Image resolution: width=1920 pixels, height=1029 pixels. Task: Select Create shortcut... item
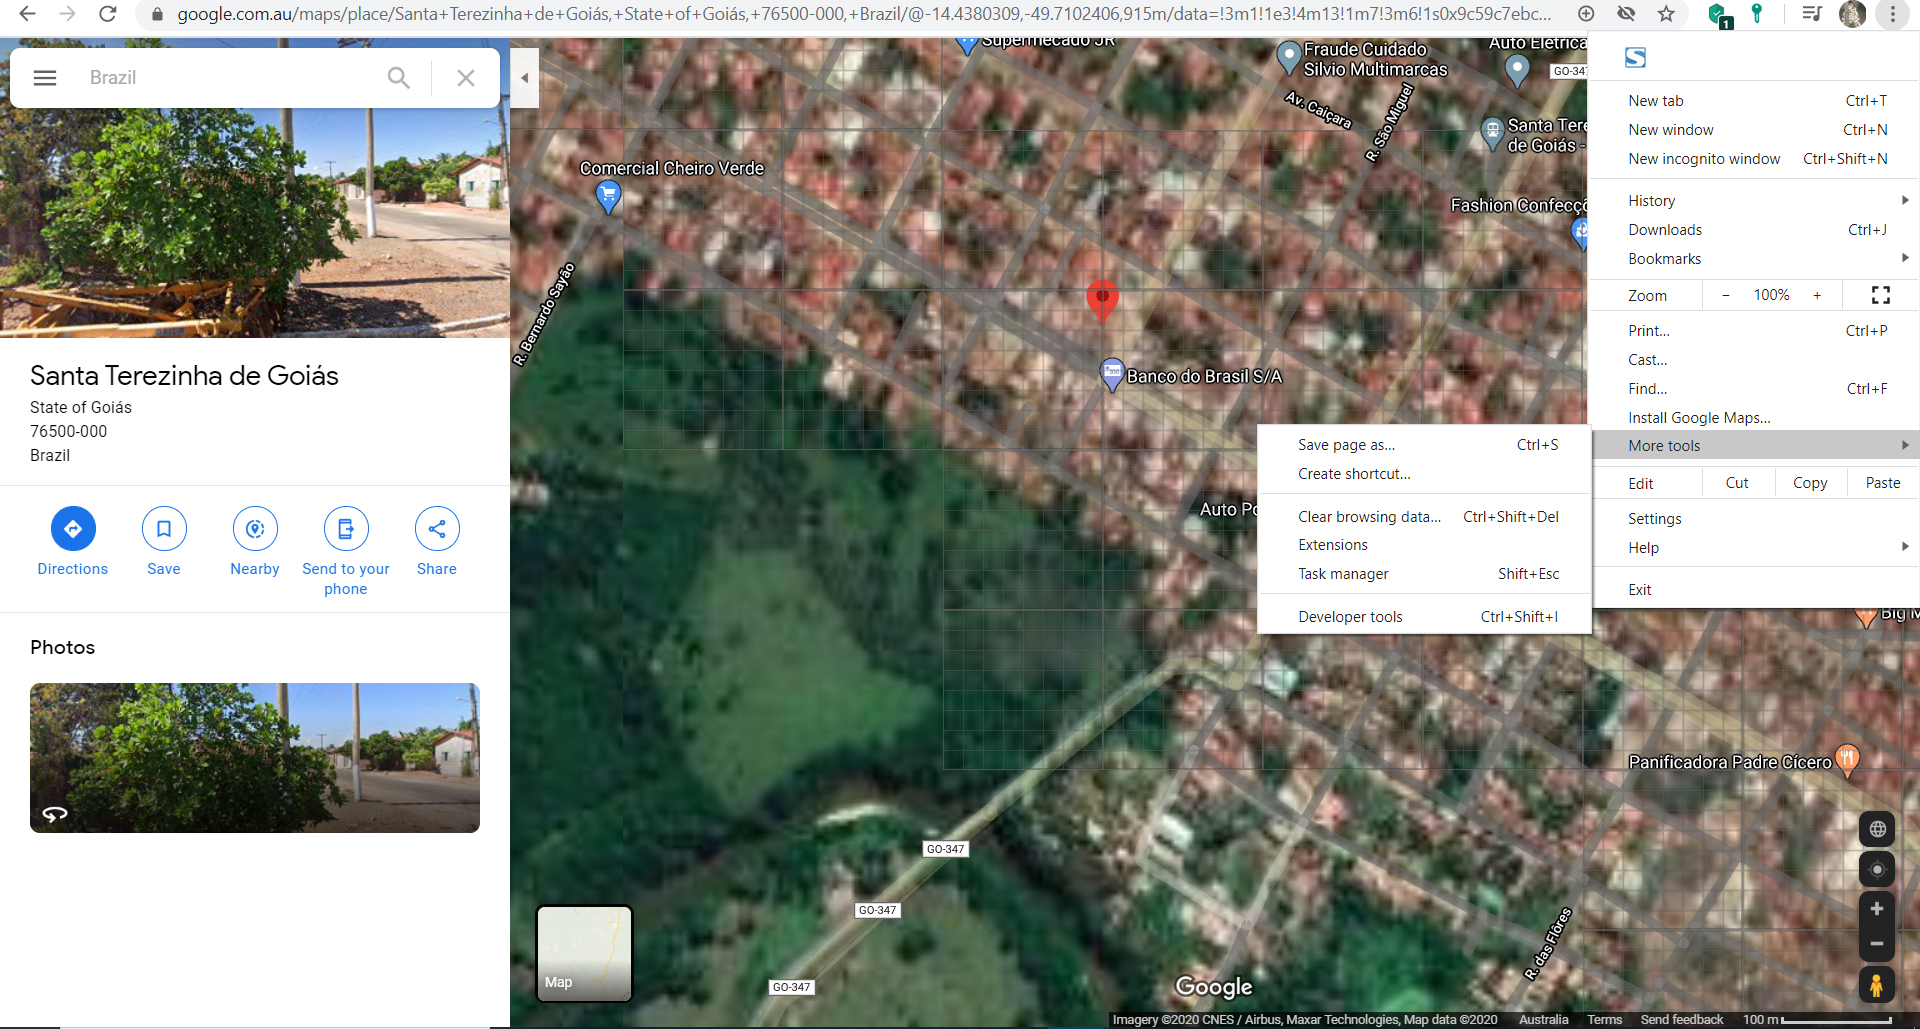[x=1424, y=474]
